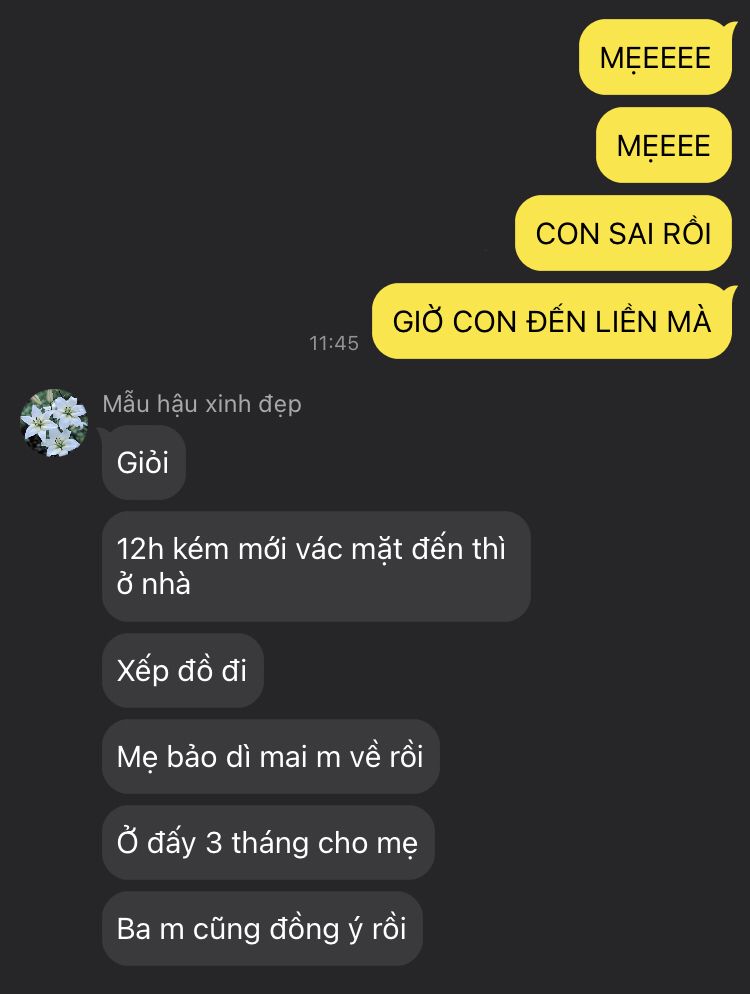Viewport: 750px width, 994px height.
Task: Tap the CON SAI RỒI message
Action: click(623, 233)
